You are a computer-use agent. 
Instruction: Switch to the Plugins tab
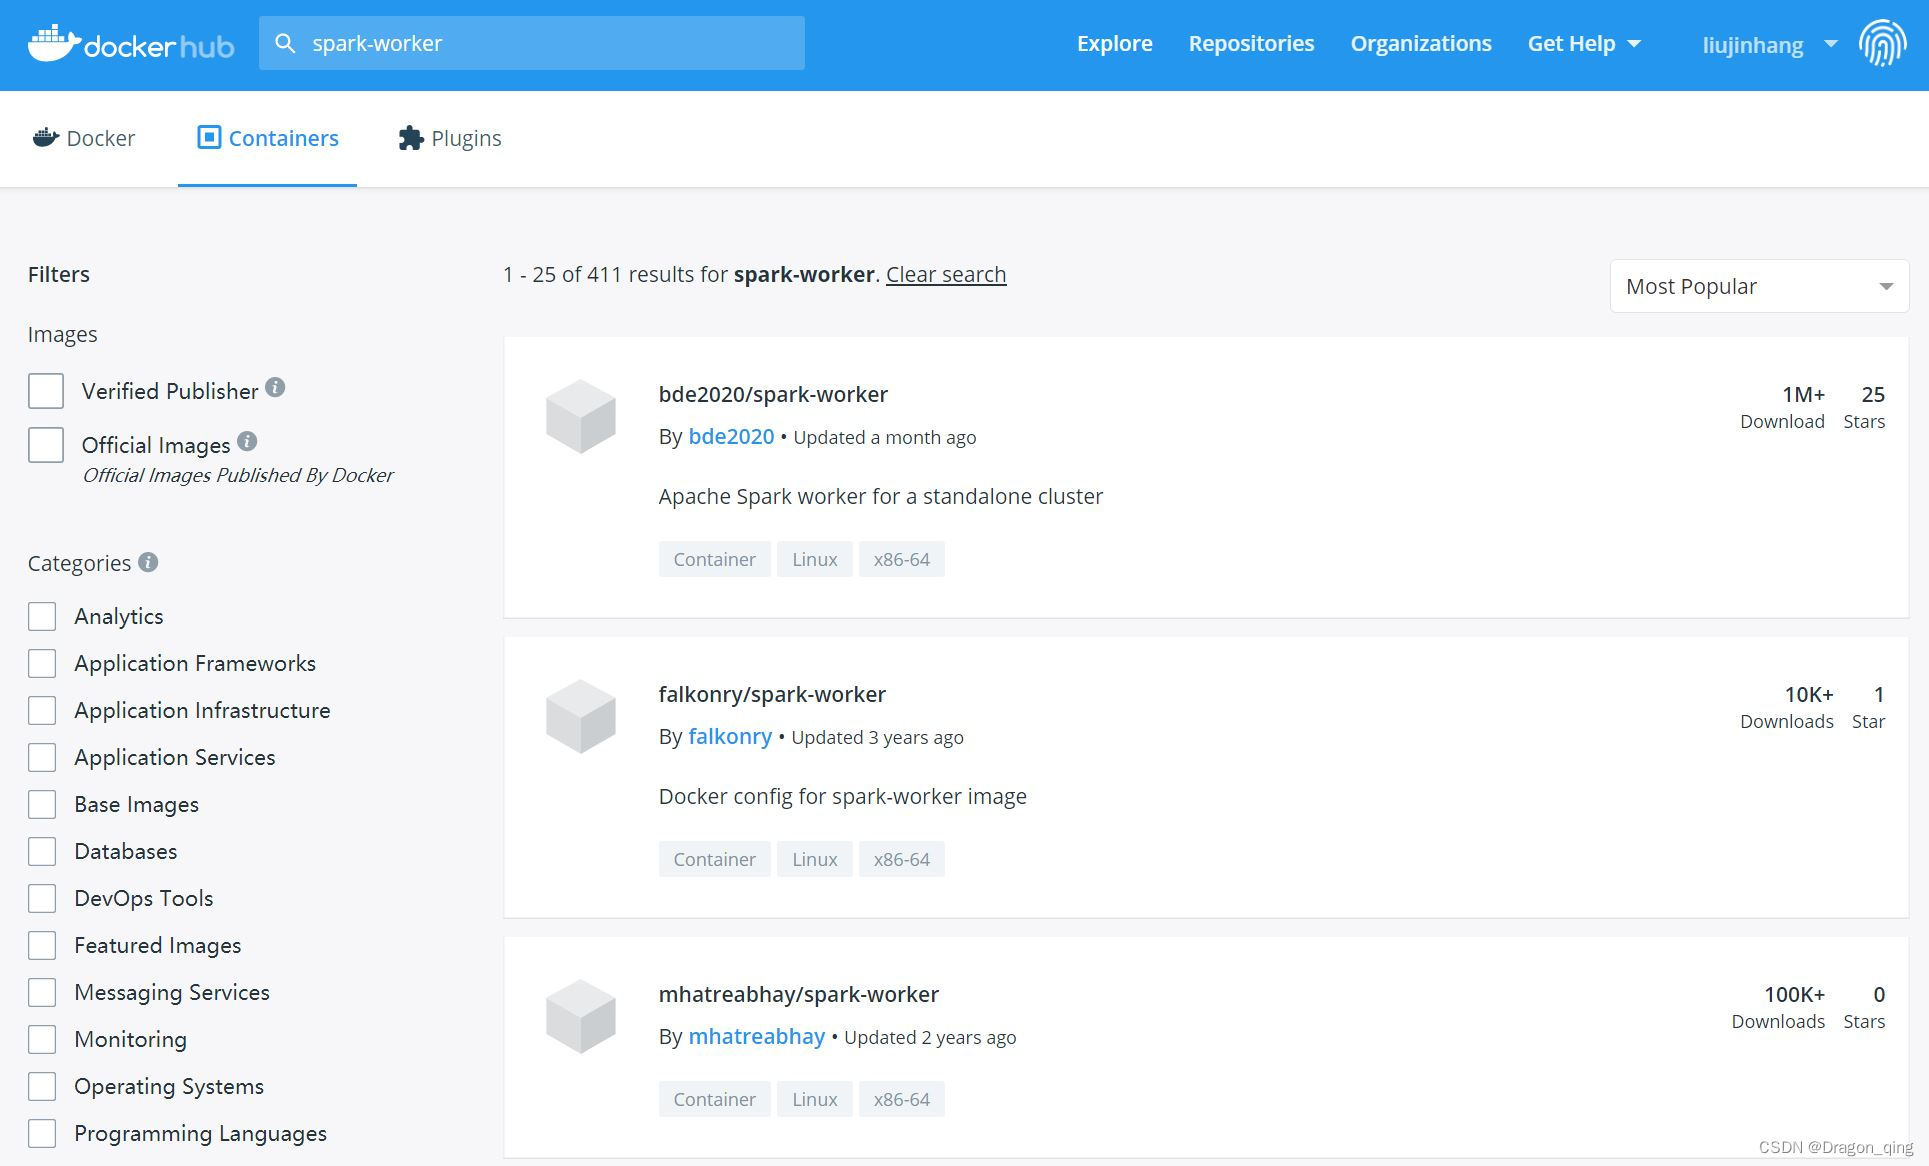pos(450,138)
